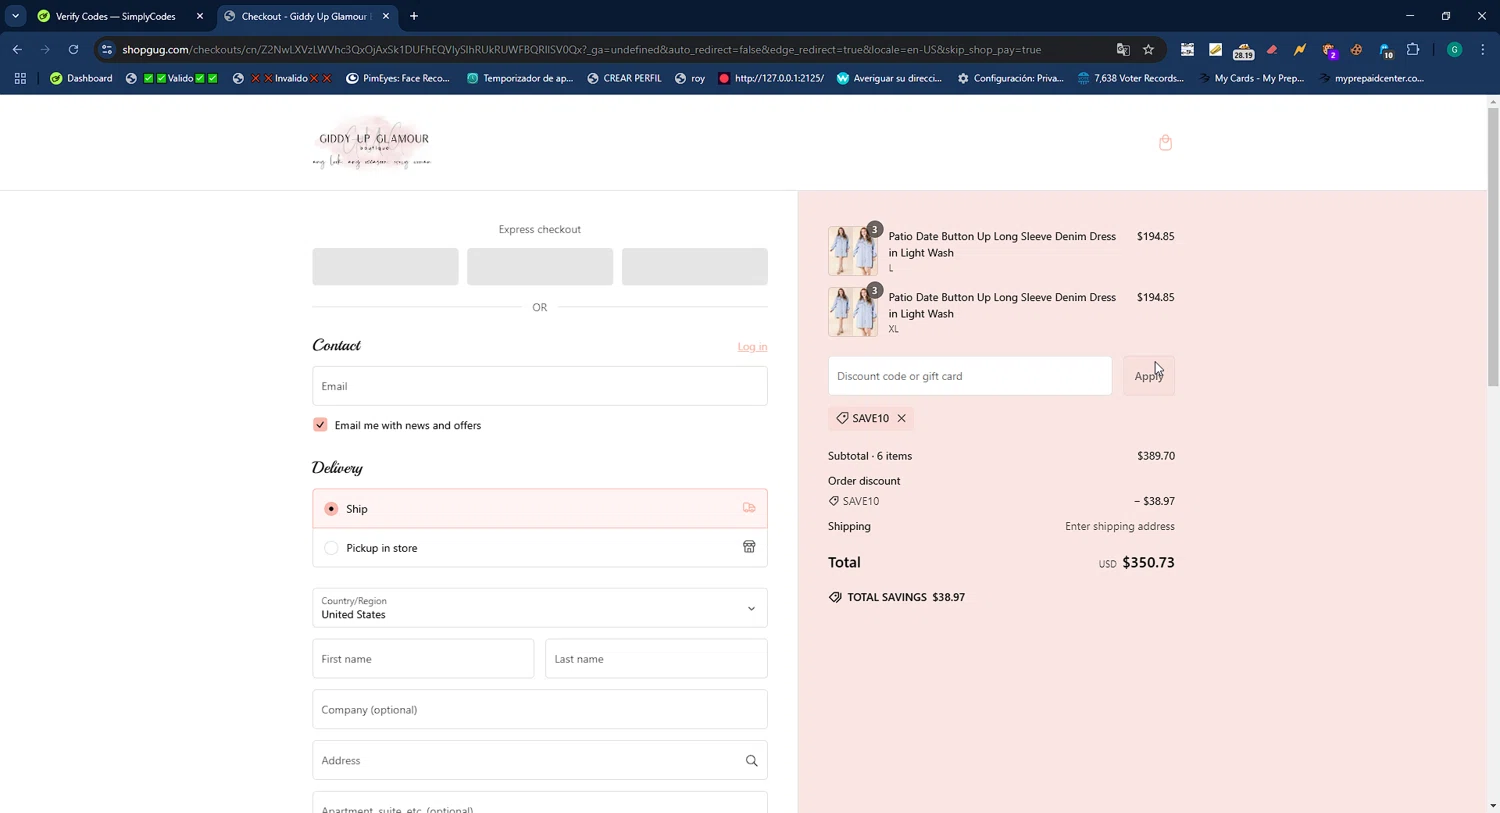The height and width of the screenshot is (813, 1500).
Task: Open the blue extension with badge 10
Action: pyautogui.click(x=1385, y=50)
